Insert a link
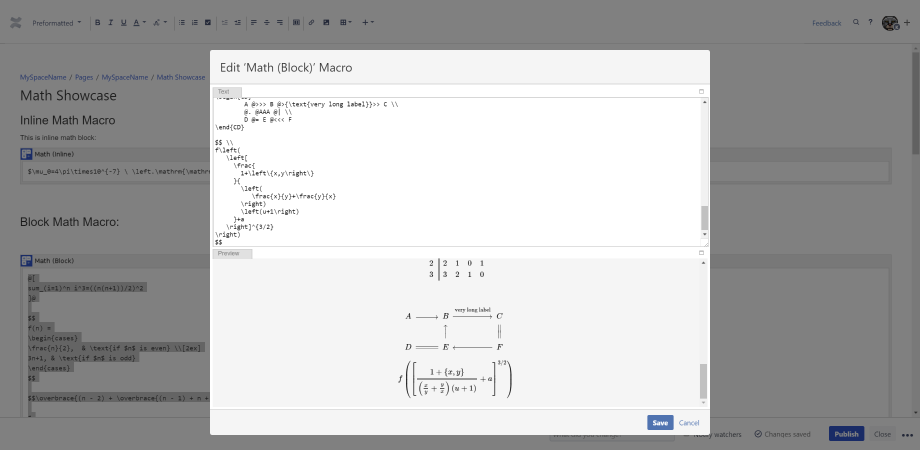 (312, 23)
